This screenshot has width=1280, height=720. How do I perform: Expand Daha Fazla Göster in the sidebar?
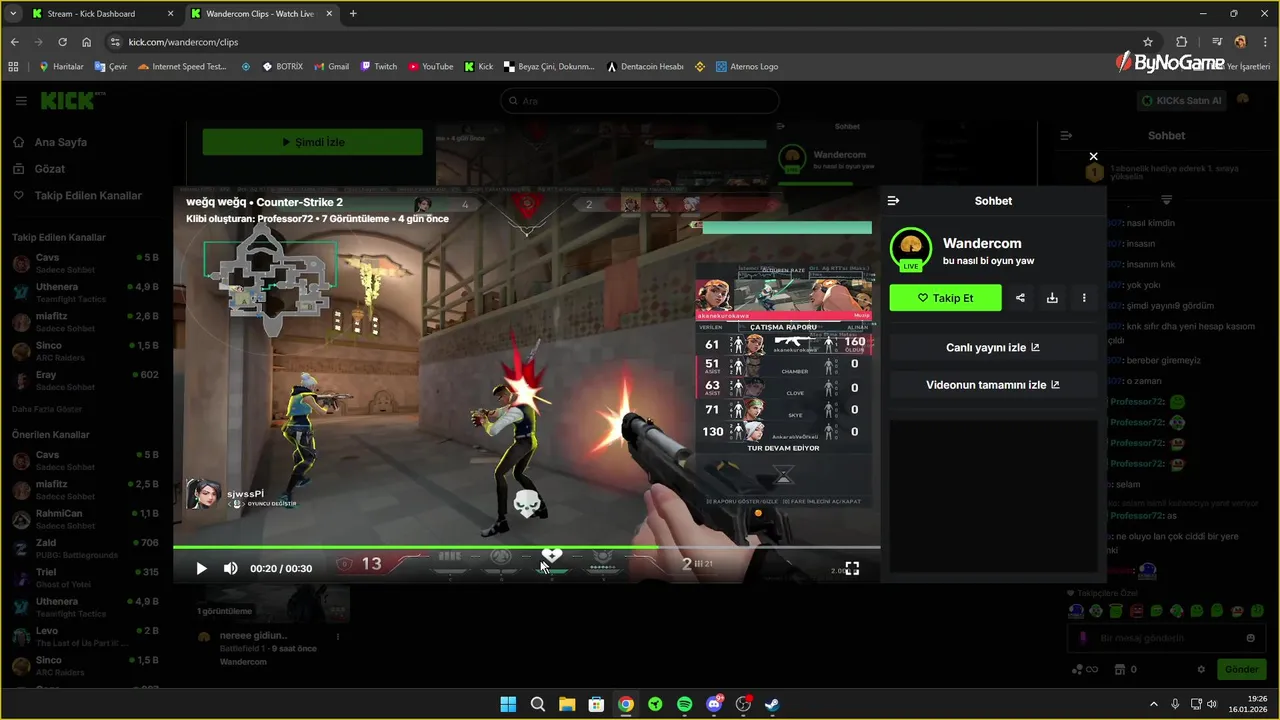click(x=47, y=410)
